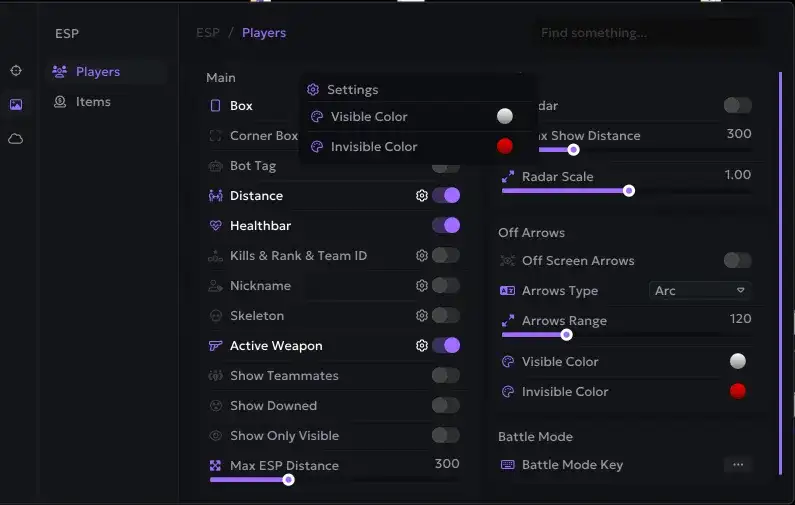This screenshot has height=505, width=795.
Task: Click white Visible Color swatch under Off Arrows
Action: point(738,362)
